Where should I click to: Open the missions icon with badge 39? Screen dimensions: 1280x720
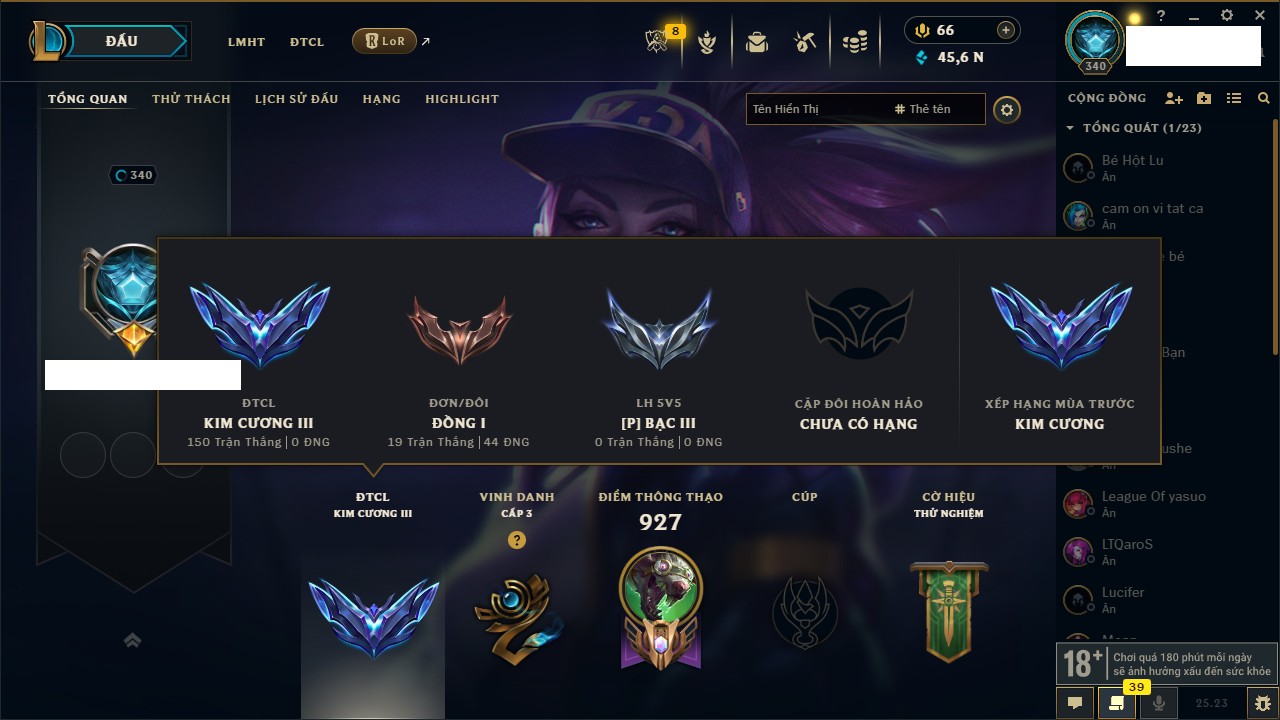coord(1117,703)
